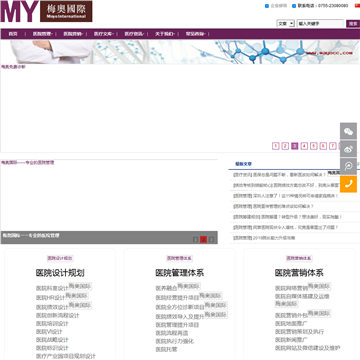
Task: Open the 医院新闻推广 link
Action: coord(291,340)
